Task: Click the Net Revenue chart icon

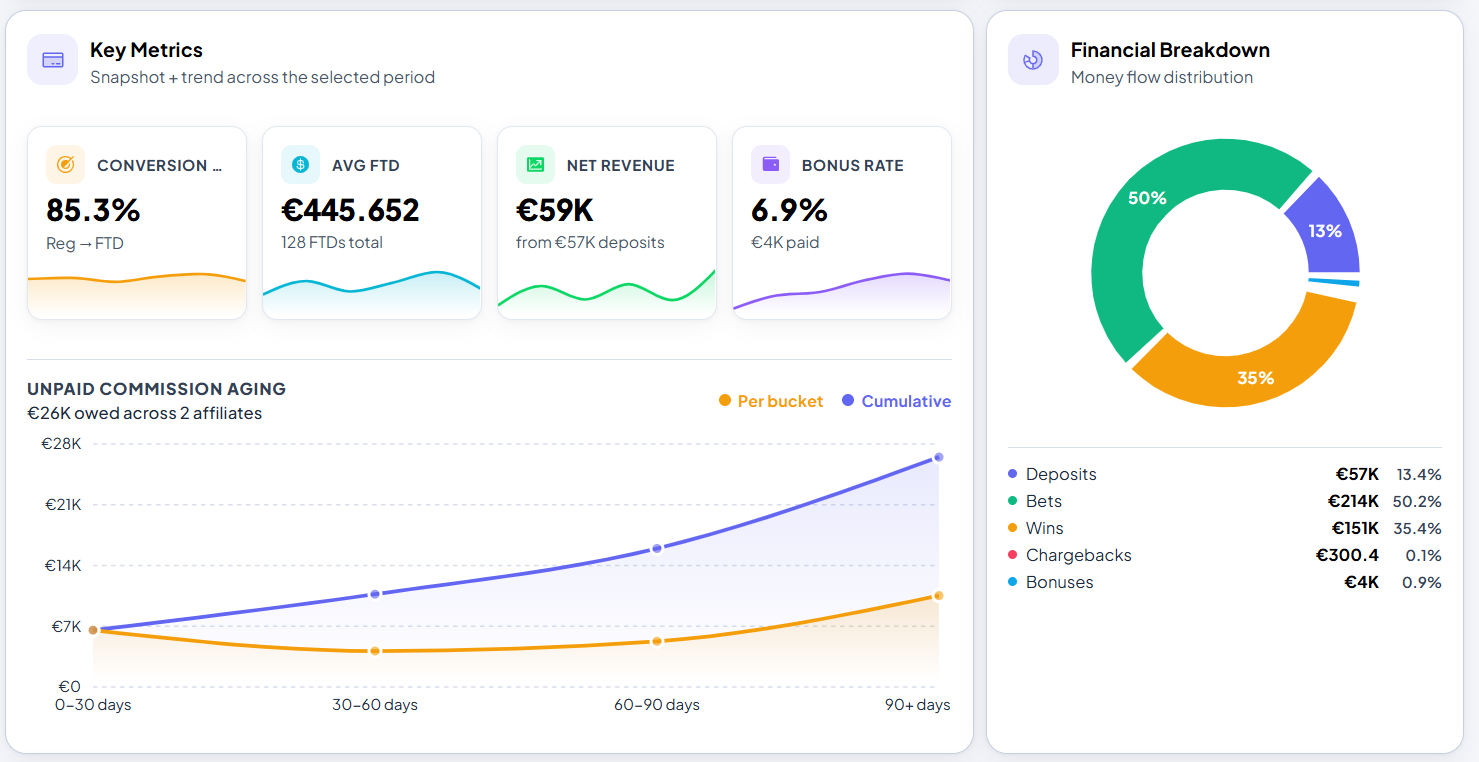Action: click(535, 165)
